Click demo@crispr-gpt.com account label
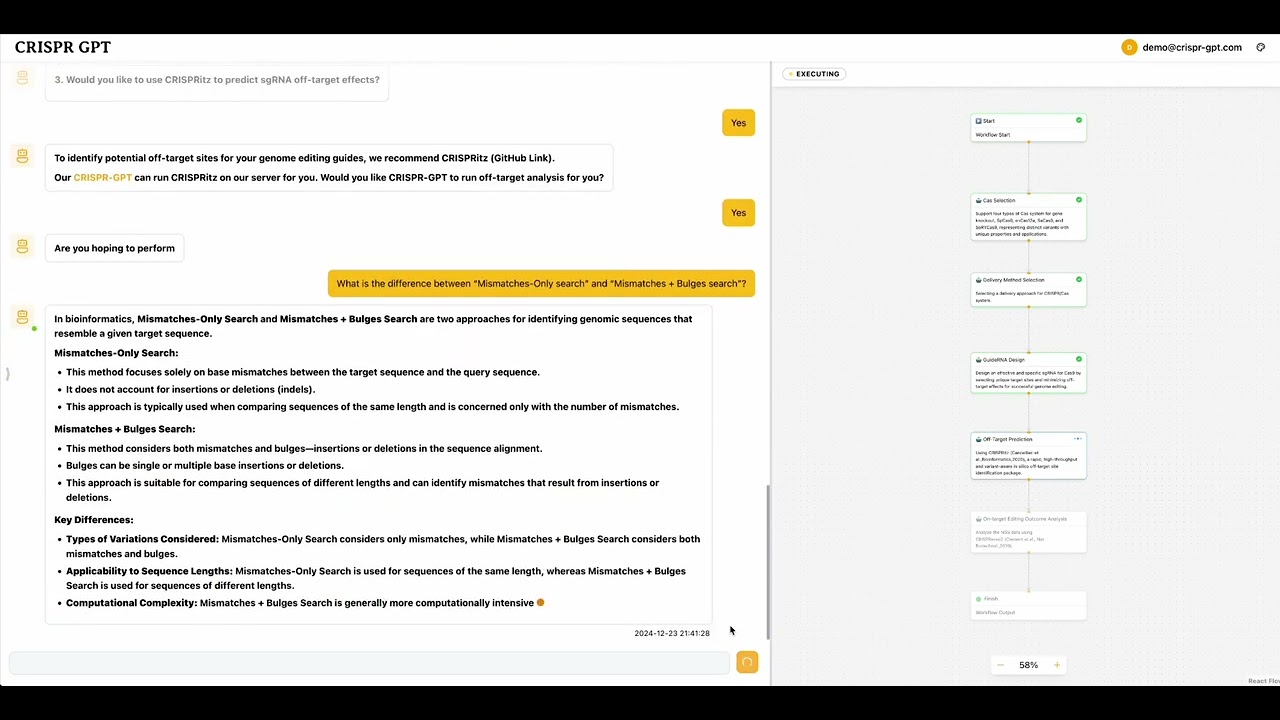The image size is (1280, 720). (1192, 47)
